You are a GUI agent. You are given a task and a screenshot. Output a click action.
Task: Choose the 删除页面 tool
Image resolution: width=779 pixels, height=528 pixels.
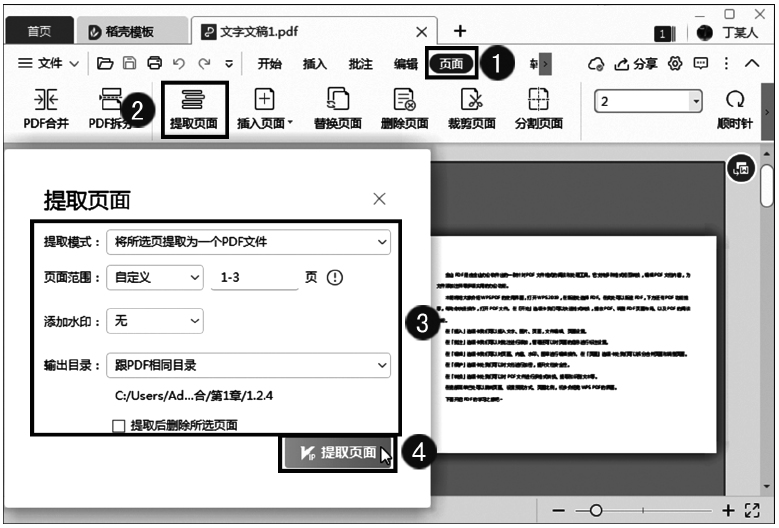coord(404,108)
